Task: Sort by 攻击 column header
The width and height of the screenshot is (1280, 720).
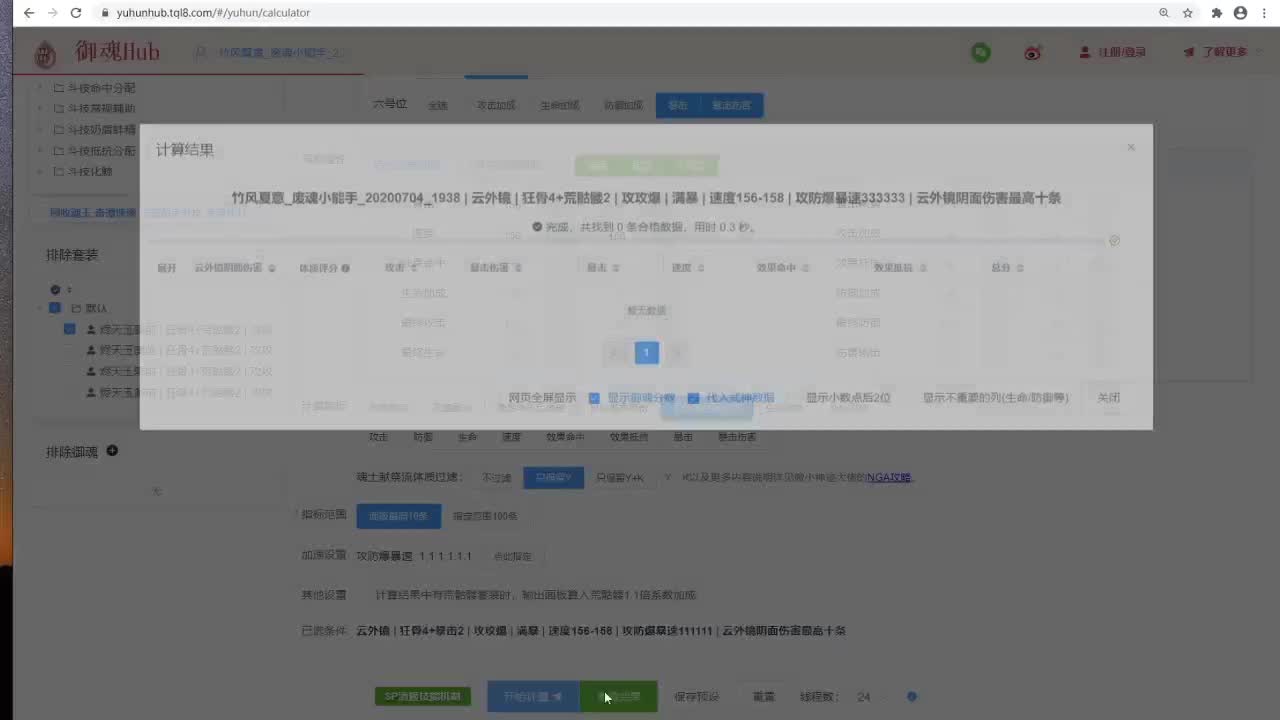Action: [400, 268]
